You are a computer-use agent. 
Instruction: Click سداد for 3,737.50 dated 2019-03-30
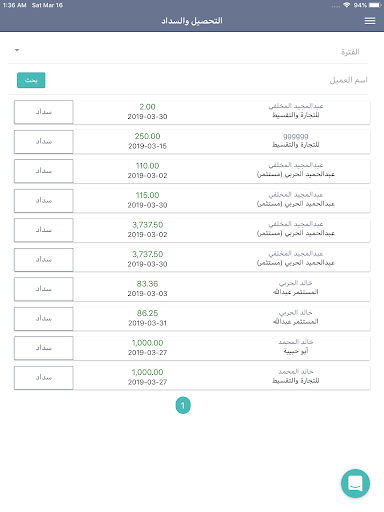[x=44, y=260]
